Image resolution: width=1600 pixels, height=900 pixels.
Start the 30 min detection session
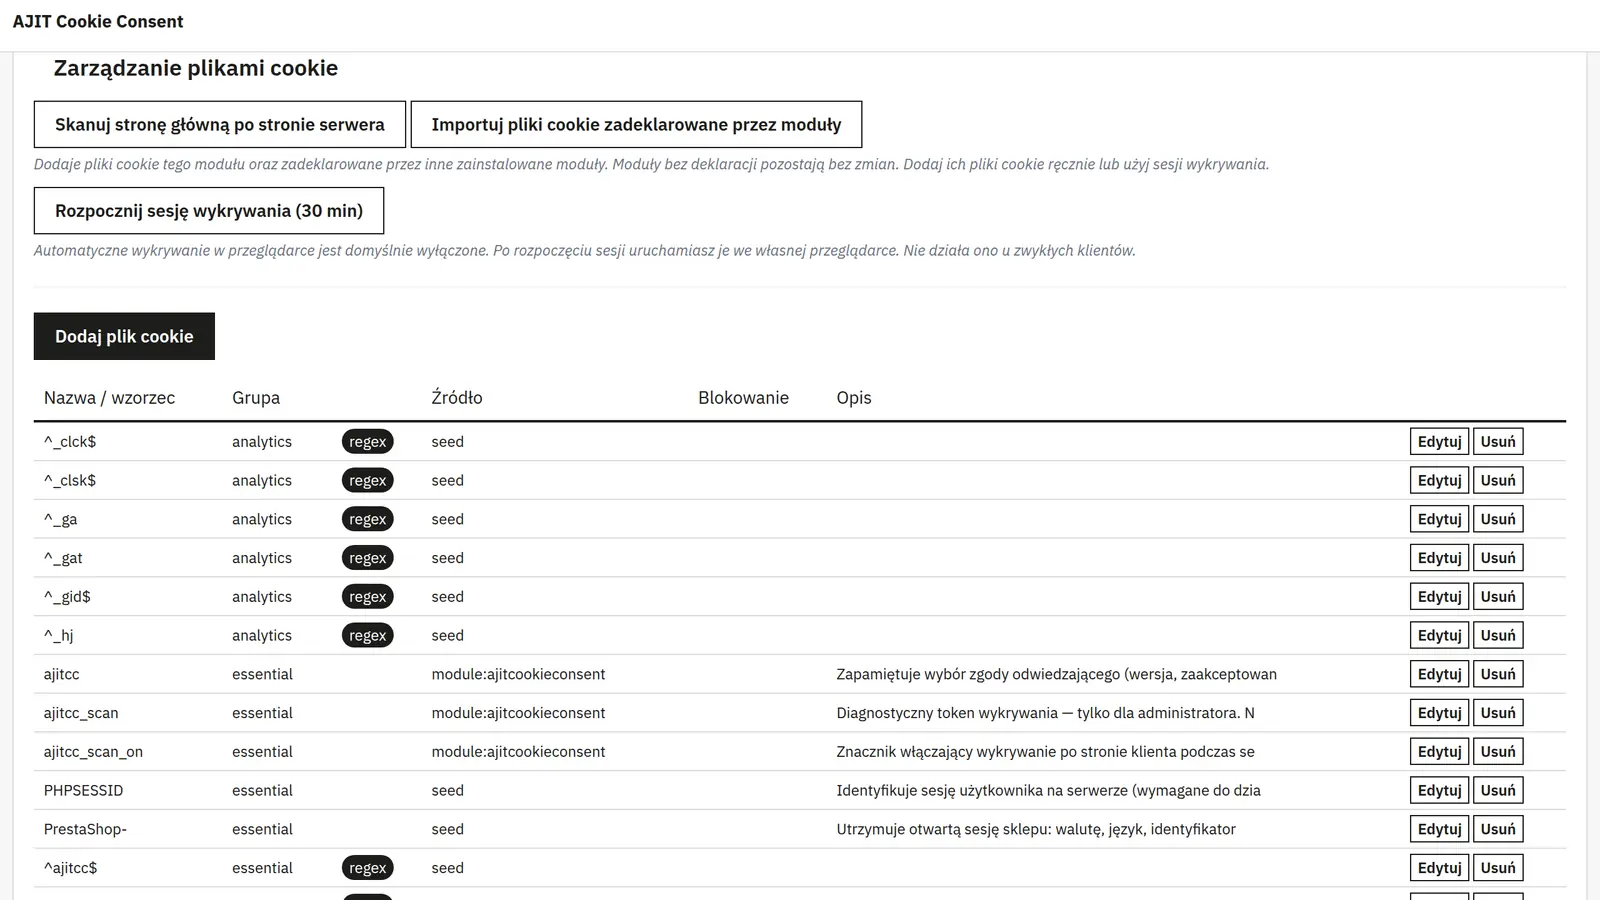(x=209, y=211)
